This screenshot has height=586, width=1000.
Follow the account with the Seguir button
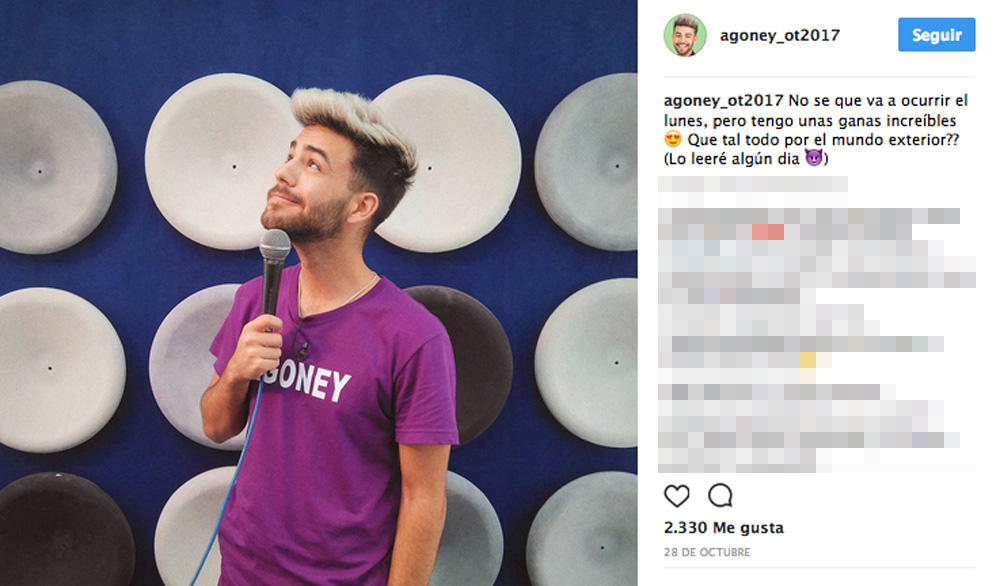pos(936,34)
